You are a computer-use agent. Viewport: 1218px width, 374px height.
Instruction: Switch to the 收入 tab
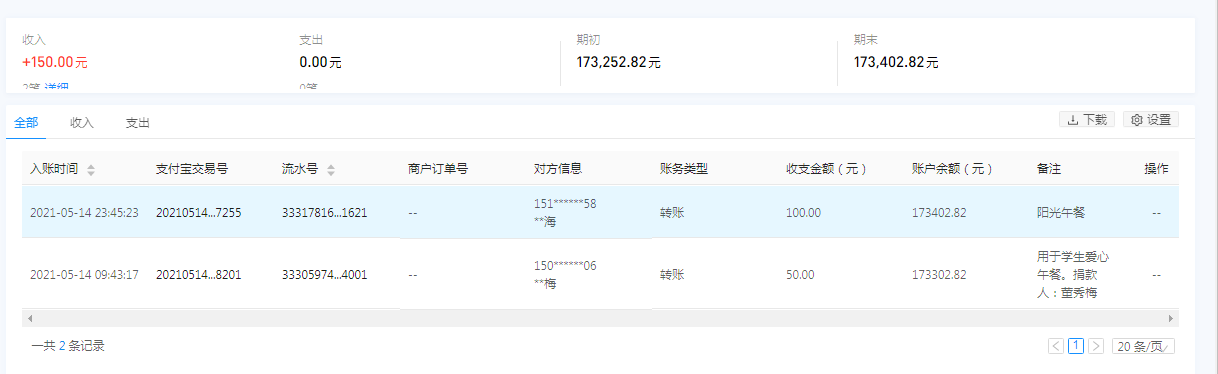coord(82,123)
